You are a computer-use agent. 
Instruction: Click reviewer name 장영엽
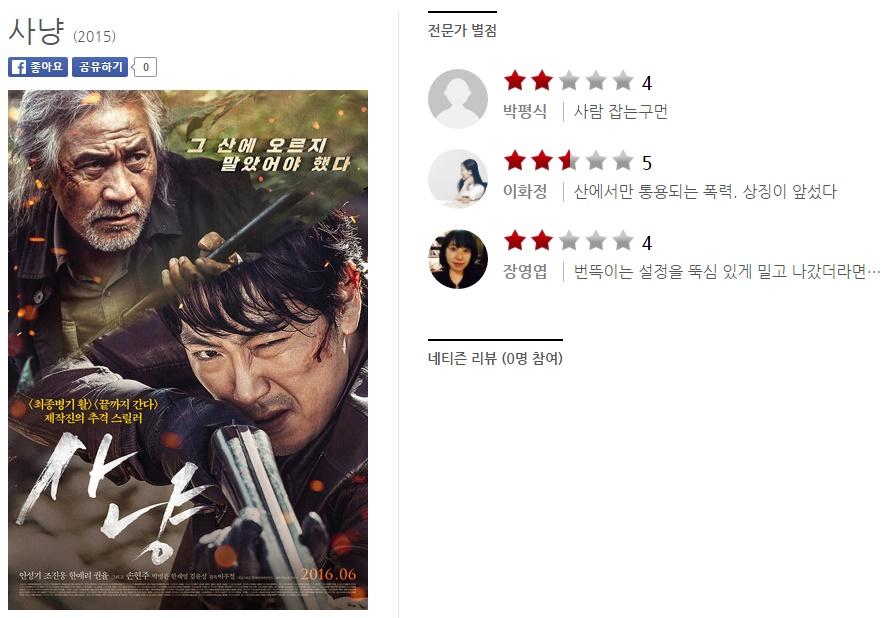pyautogui.click(x=525, y=271)
